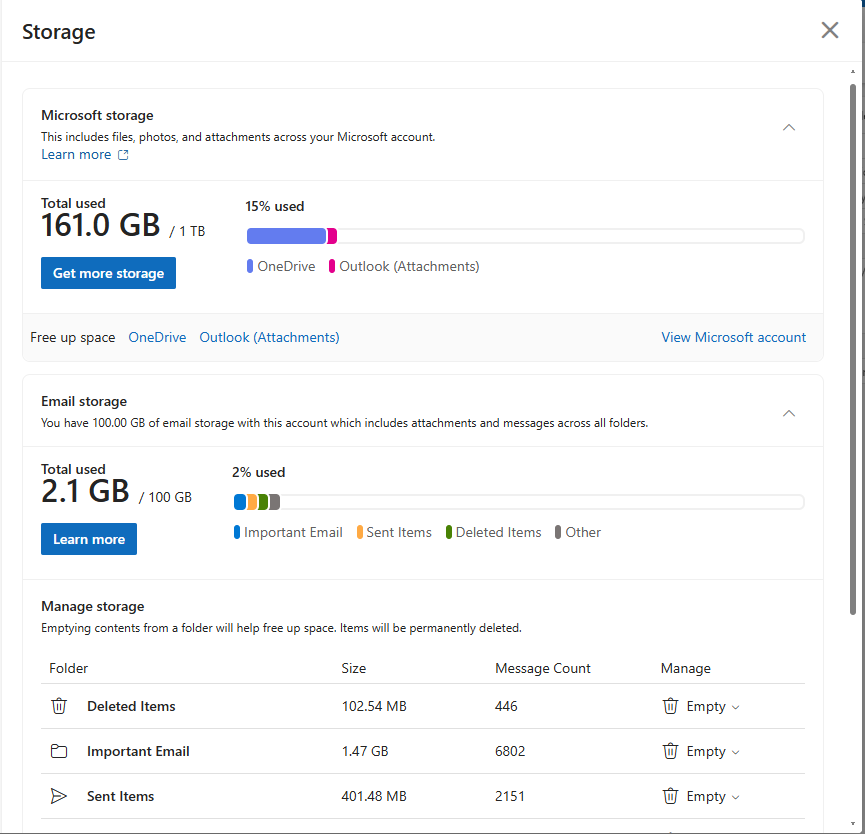Click the Manage column header

click(686, 668)
